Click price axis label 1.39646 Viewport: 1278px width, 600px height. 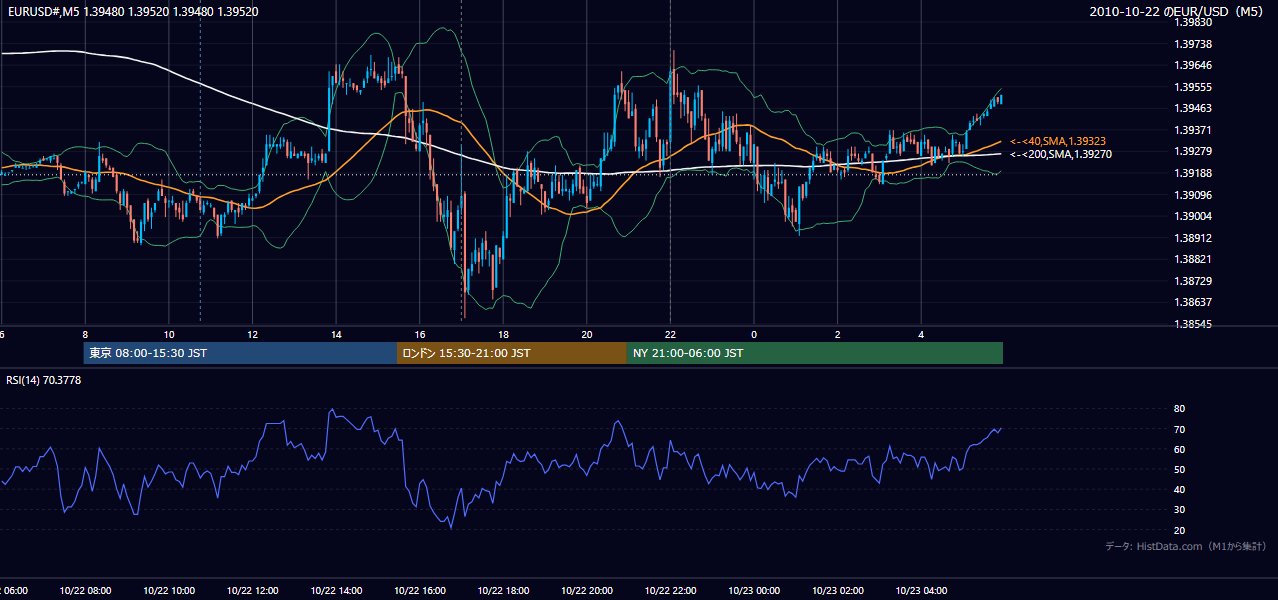(1192, 65)
